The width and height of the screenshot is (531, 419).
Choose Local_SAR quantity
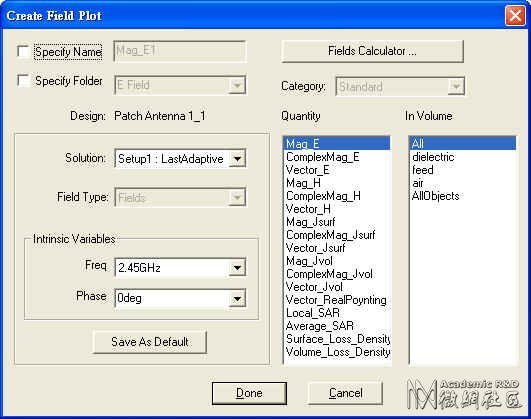click(313, 313)
